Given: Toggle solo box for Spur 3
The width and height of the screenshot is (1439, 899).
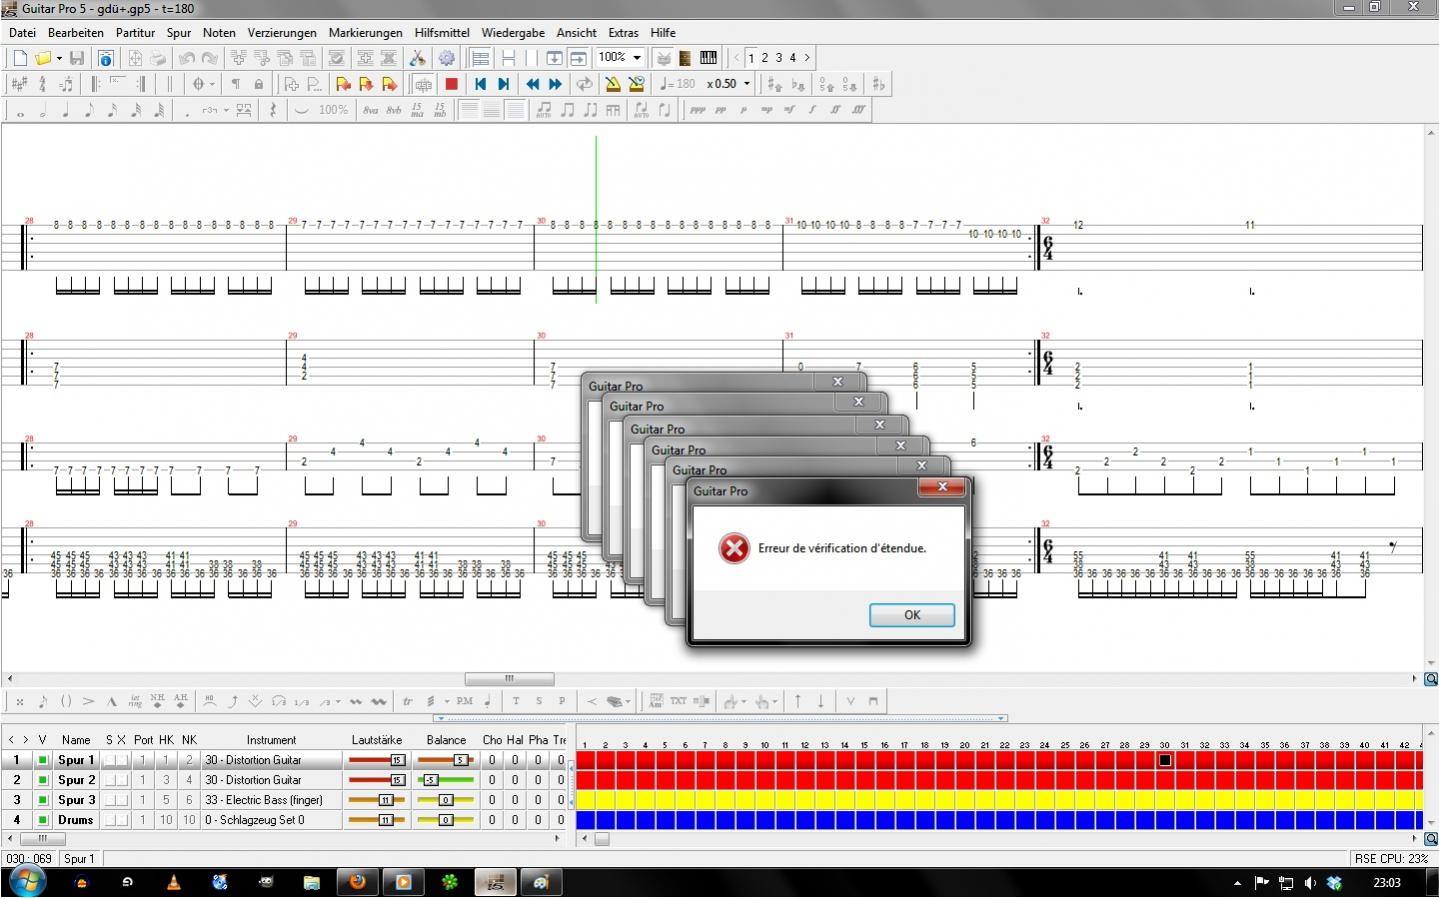Looking at the screenshot, I should [x=110, y=800].
